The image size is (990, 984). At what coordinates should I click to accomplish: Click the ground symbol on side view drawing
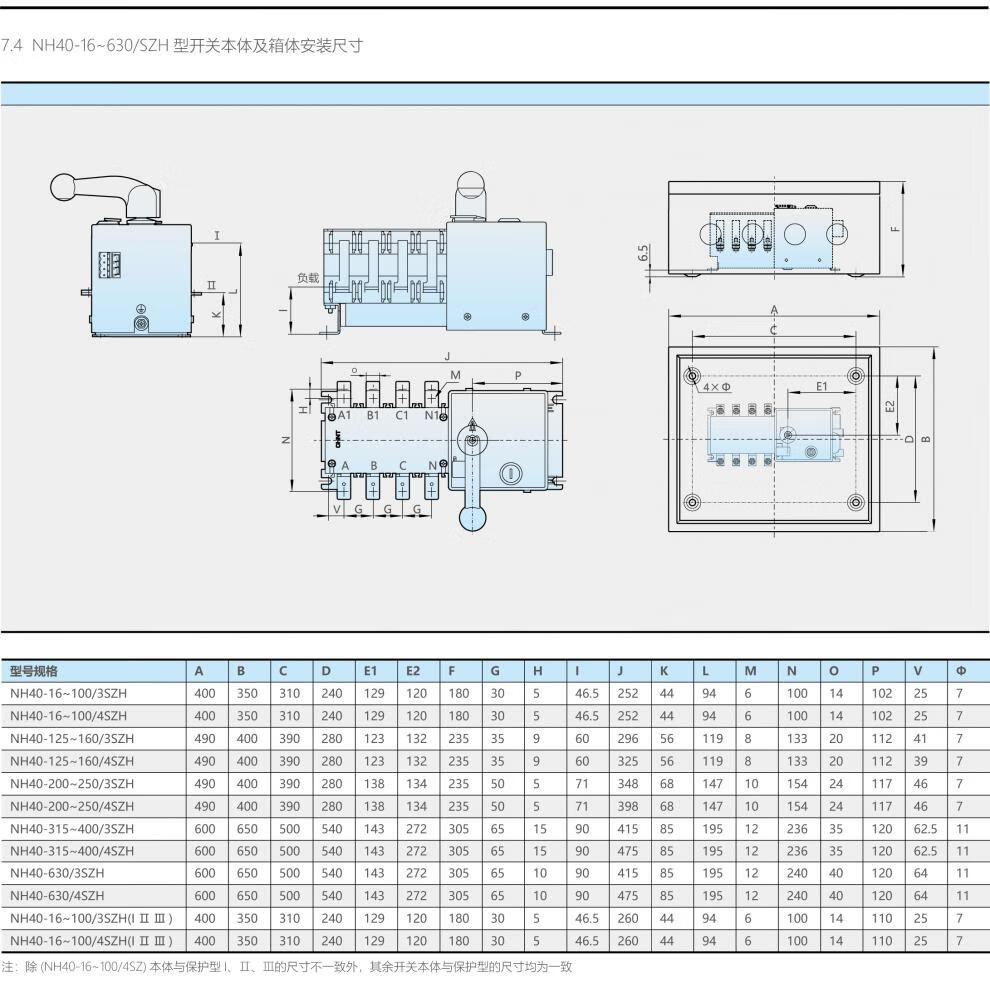(x=141, y=310)
